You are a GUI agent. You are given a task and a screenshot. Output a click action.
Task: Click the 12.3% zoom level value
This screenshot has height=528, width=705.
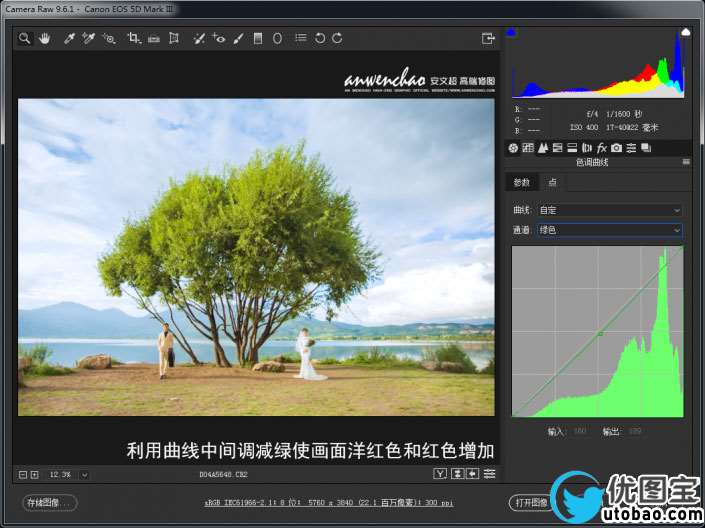coord(60,475)
